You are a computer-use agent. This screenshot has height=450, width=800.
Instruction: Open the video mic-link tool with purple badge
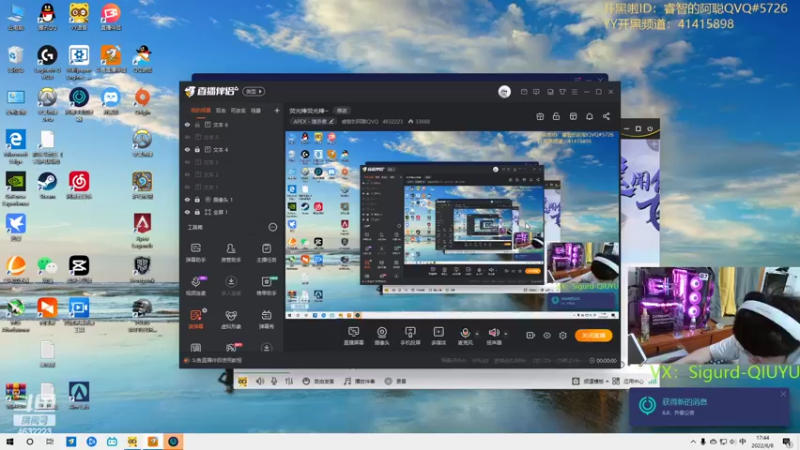pyautogui.click(x=196, y=286)
